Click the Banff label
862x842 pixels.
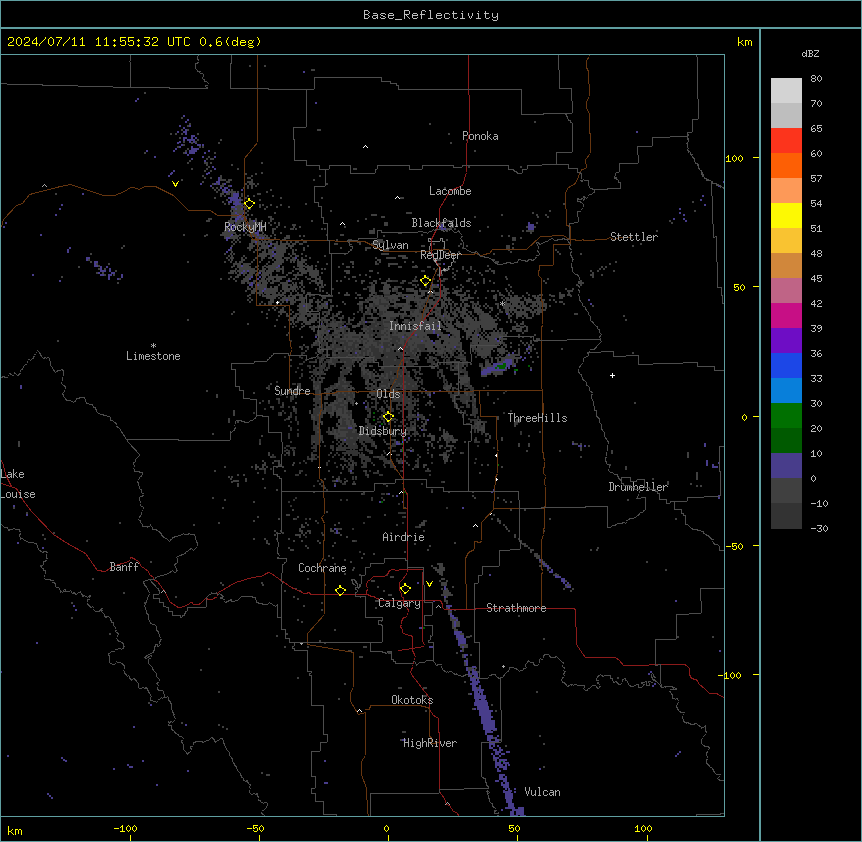click(124, 567)
